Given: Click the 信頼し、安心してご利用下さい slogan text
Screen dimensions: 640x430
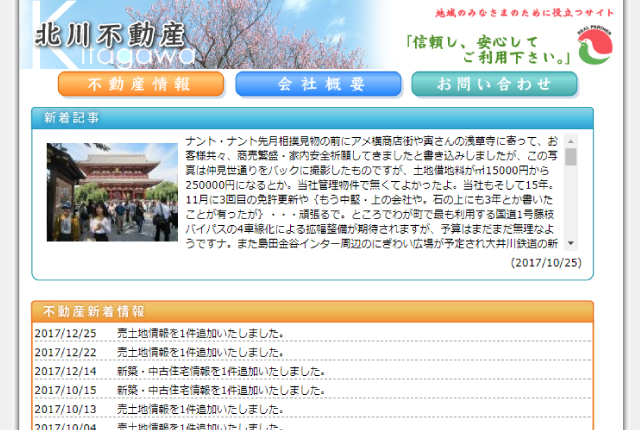Looking at the screenshot, I should click(488, 50).
